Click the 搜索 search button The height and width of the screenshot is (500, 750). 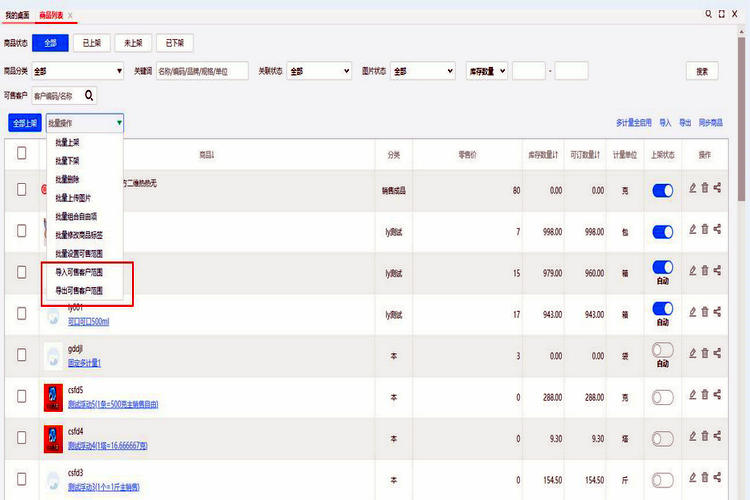click(x=702, y=71)
